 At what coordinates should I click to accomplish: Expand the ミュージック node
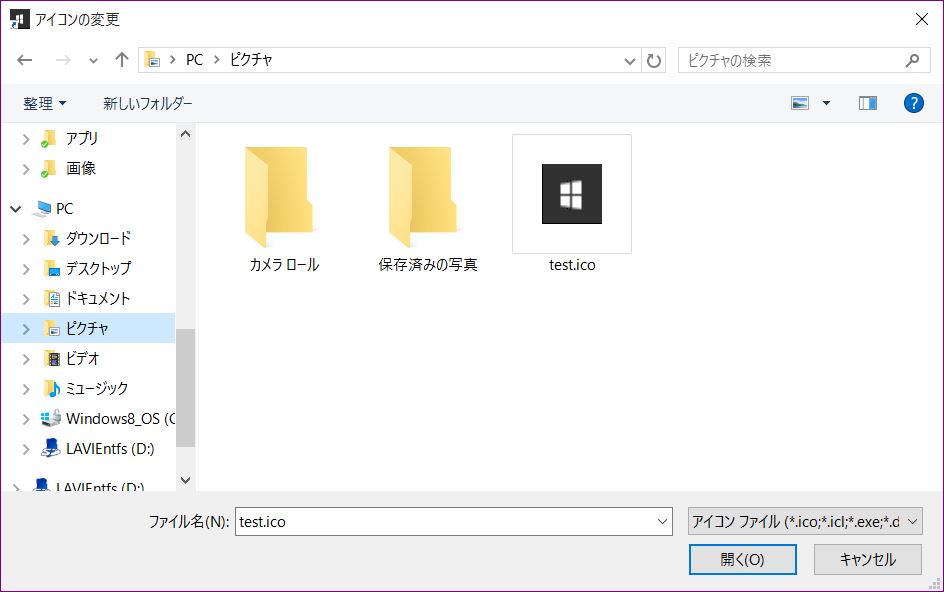click(x=26, y=389)
